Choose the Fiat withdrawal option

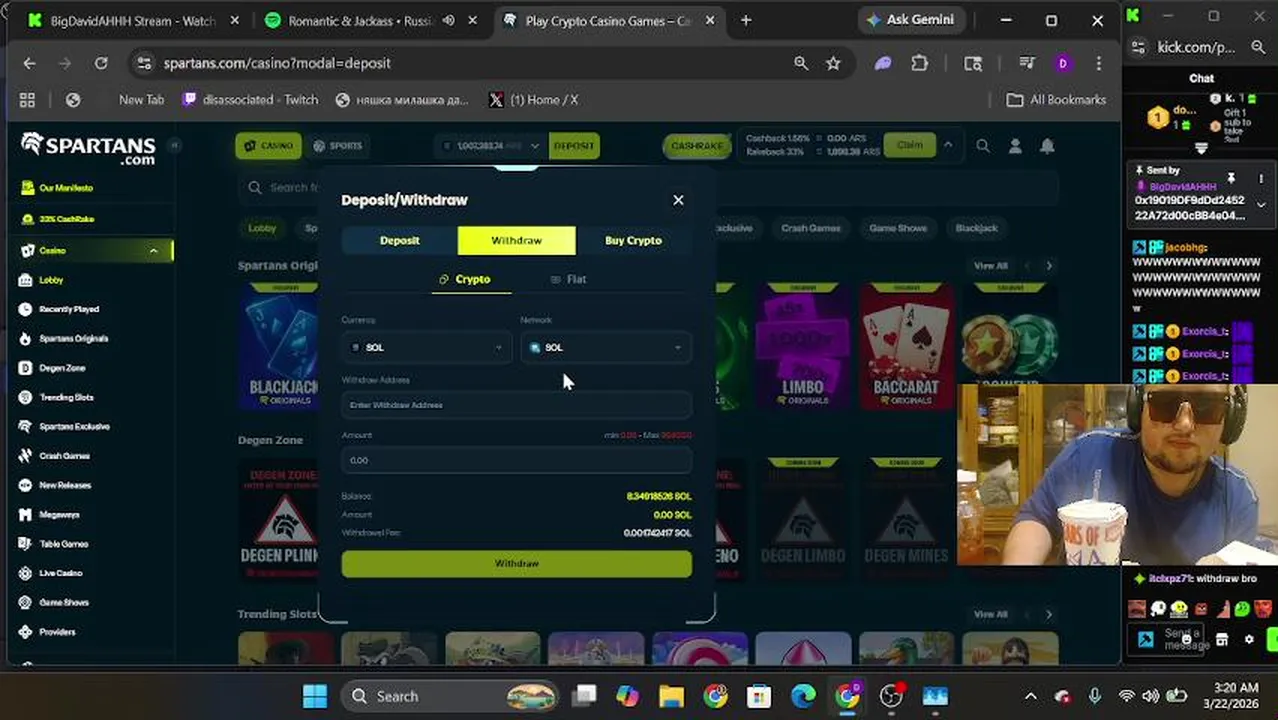click(x=568, y=279)
